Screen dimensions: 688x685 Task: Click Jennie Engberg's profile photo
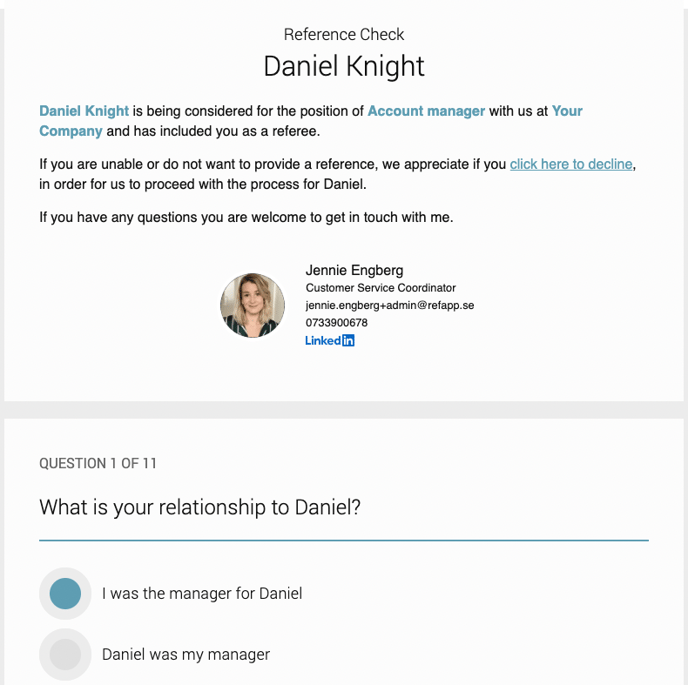(252, 305)
